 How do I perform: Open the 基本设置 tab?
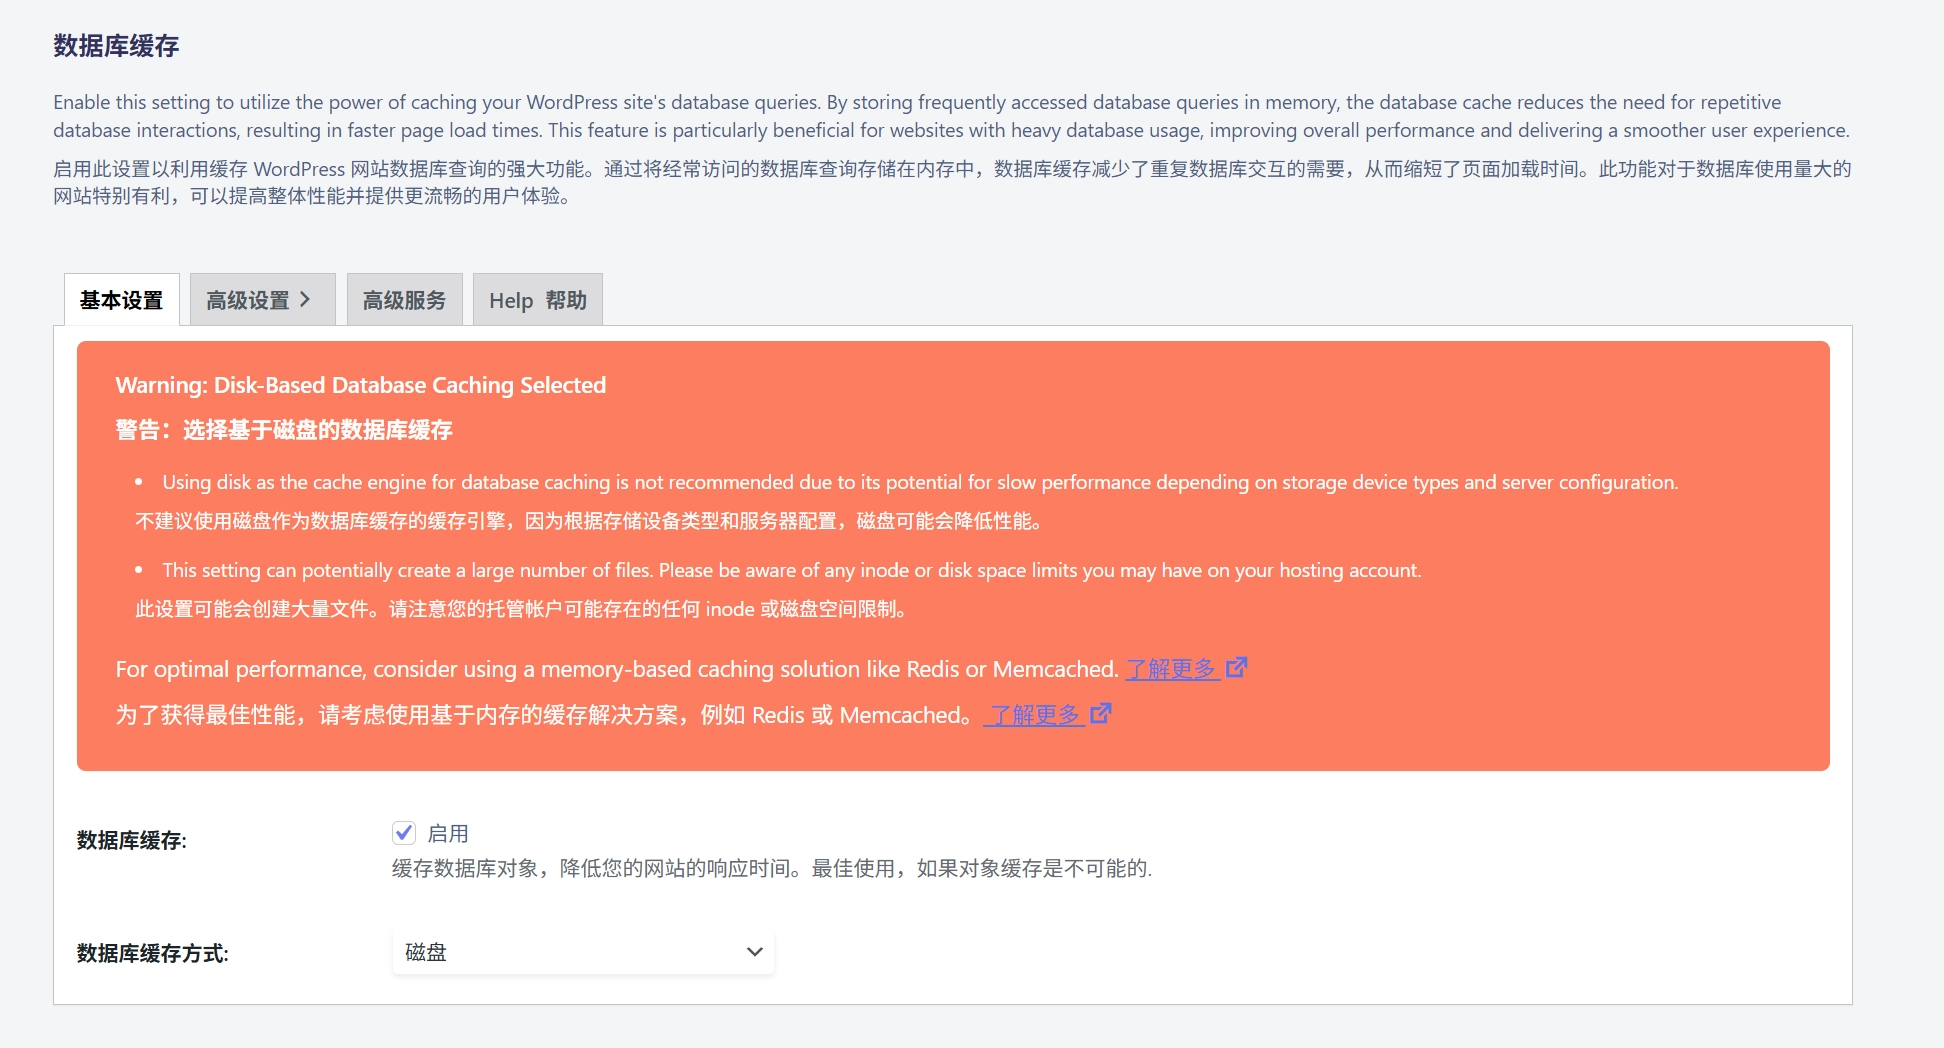(x=122, y=300)
